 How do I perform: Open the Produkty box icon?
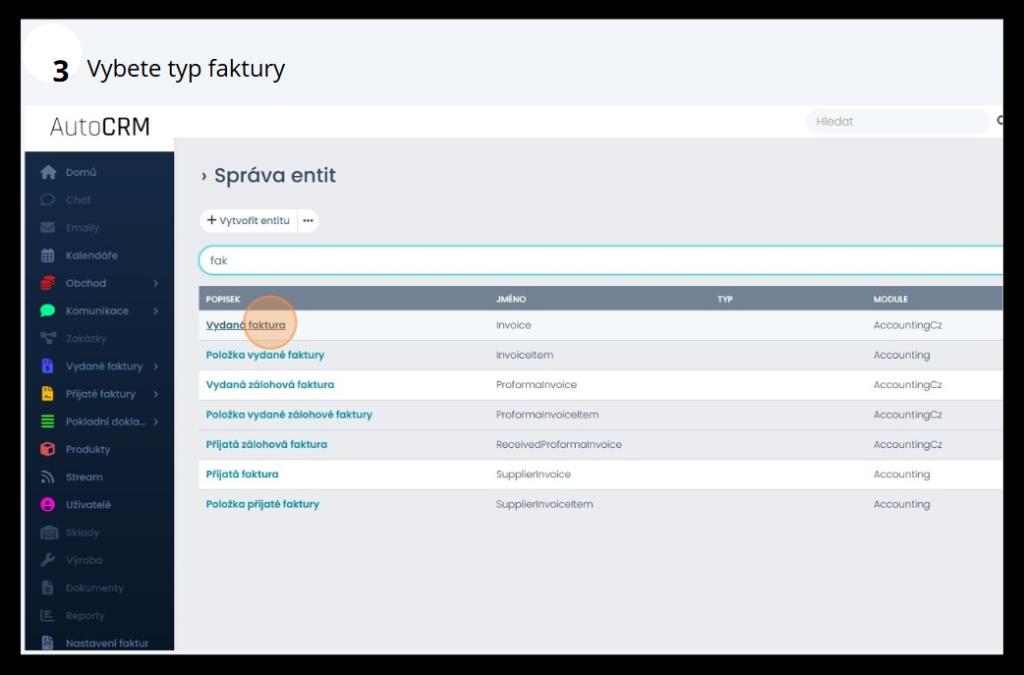[48, 449]
